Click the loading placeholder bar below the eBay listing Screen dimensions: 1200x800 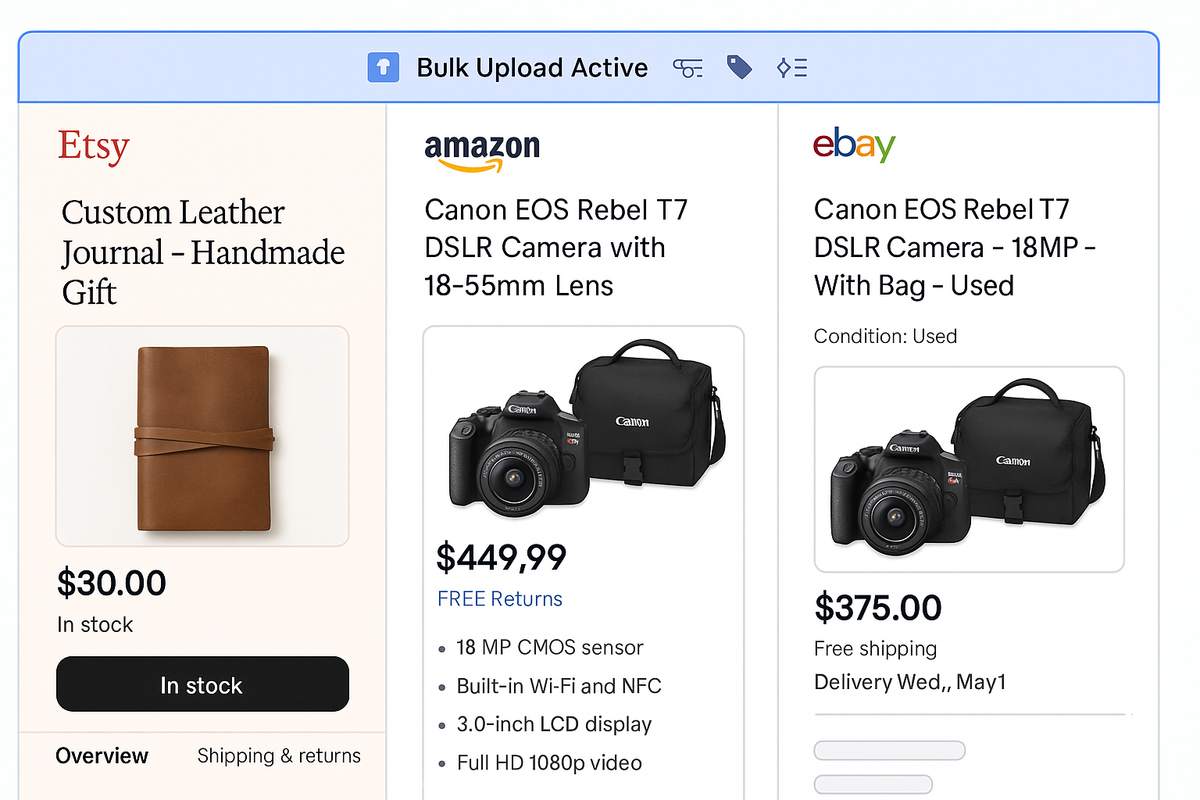tap(889, 750)
